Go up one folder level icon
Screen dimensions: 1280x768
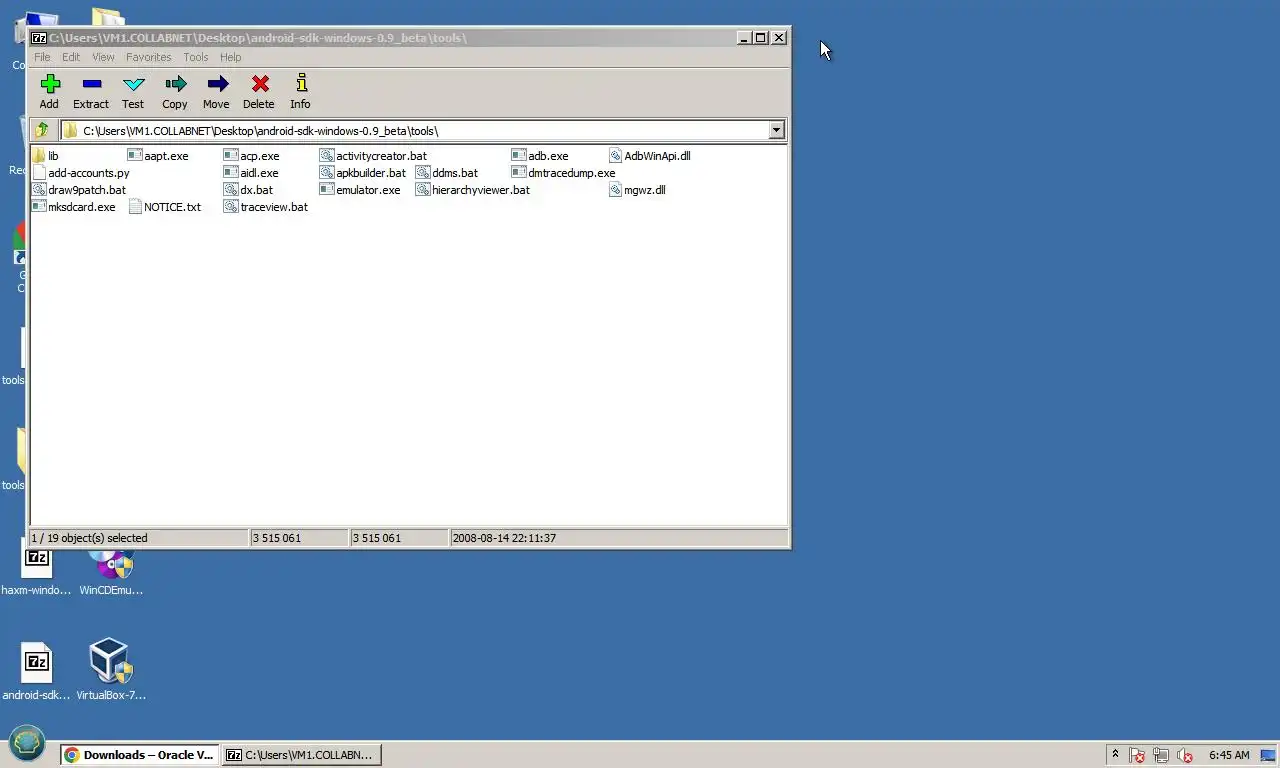[42, 130]
